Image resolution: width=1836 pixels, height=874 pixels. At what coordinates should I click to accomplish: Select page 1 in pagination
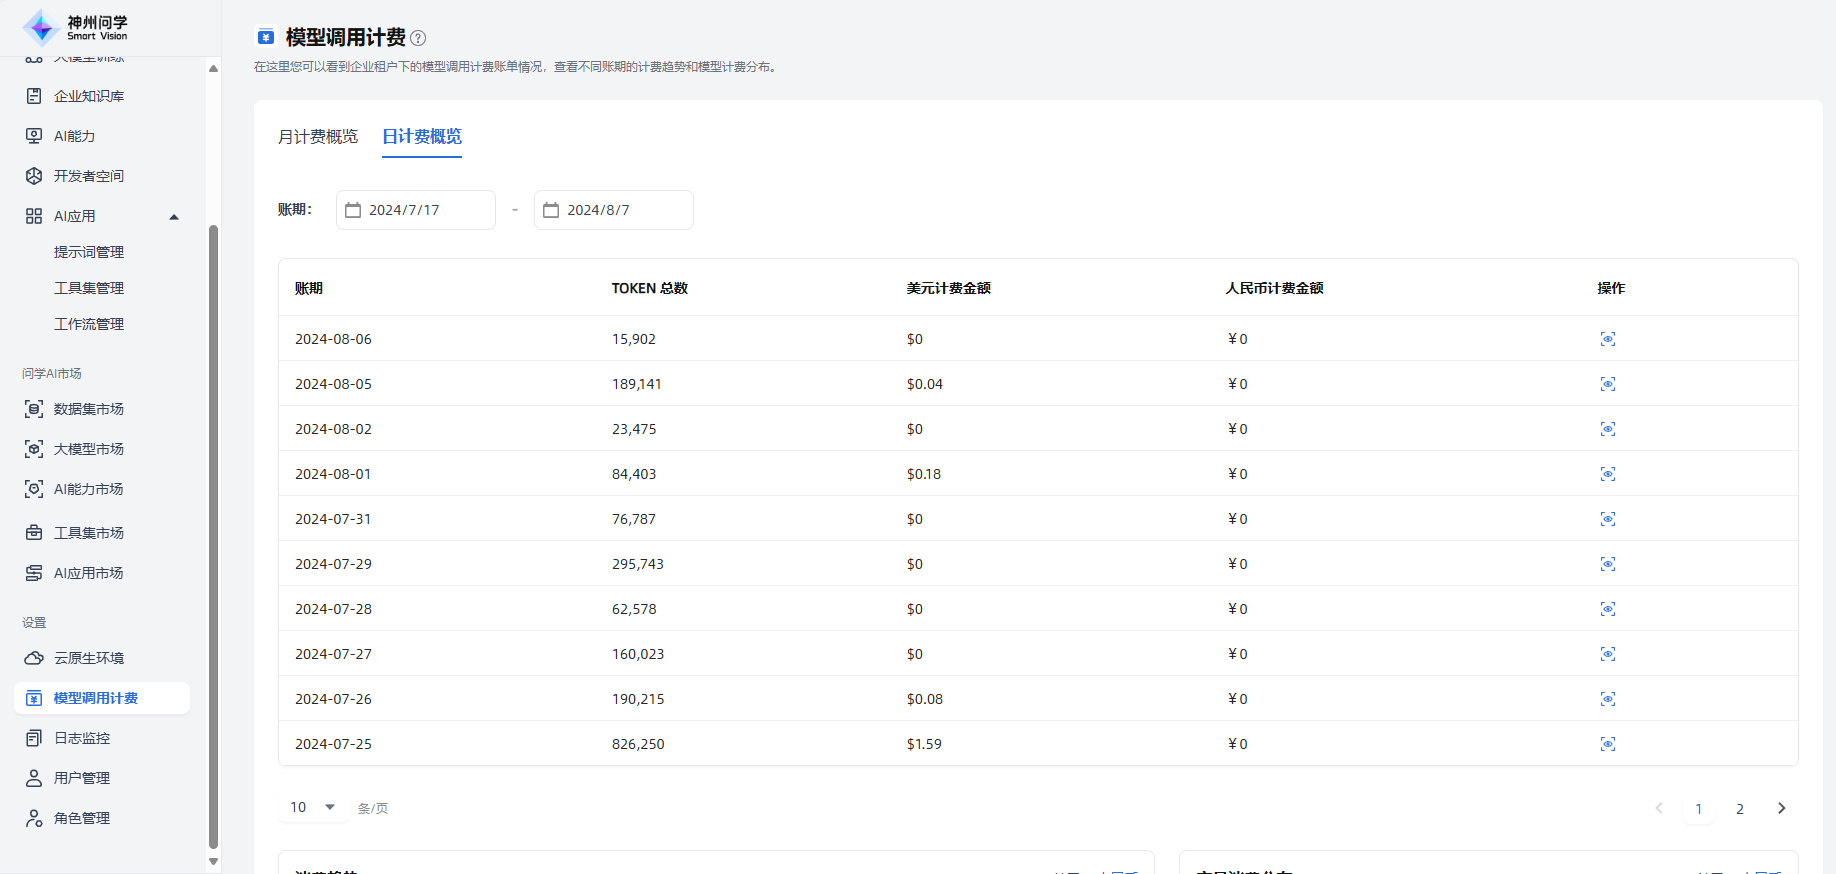click(1698, 808)
